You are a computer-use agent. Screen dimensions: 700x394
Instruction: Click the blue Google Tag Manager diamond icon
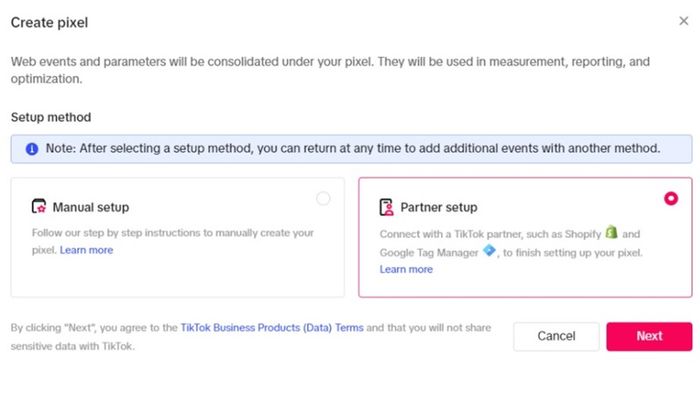coord(489,251)
